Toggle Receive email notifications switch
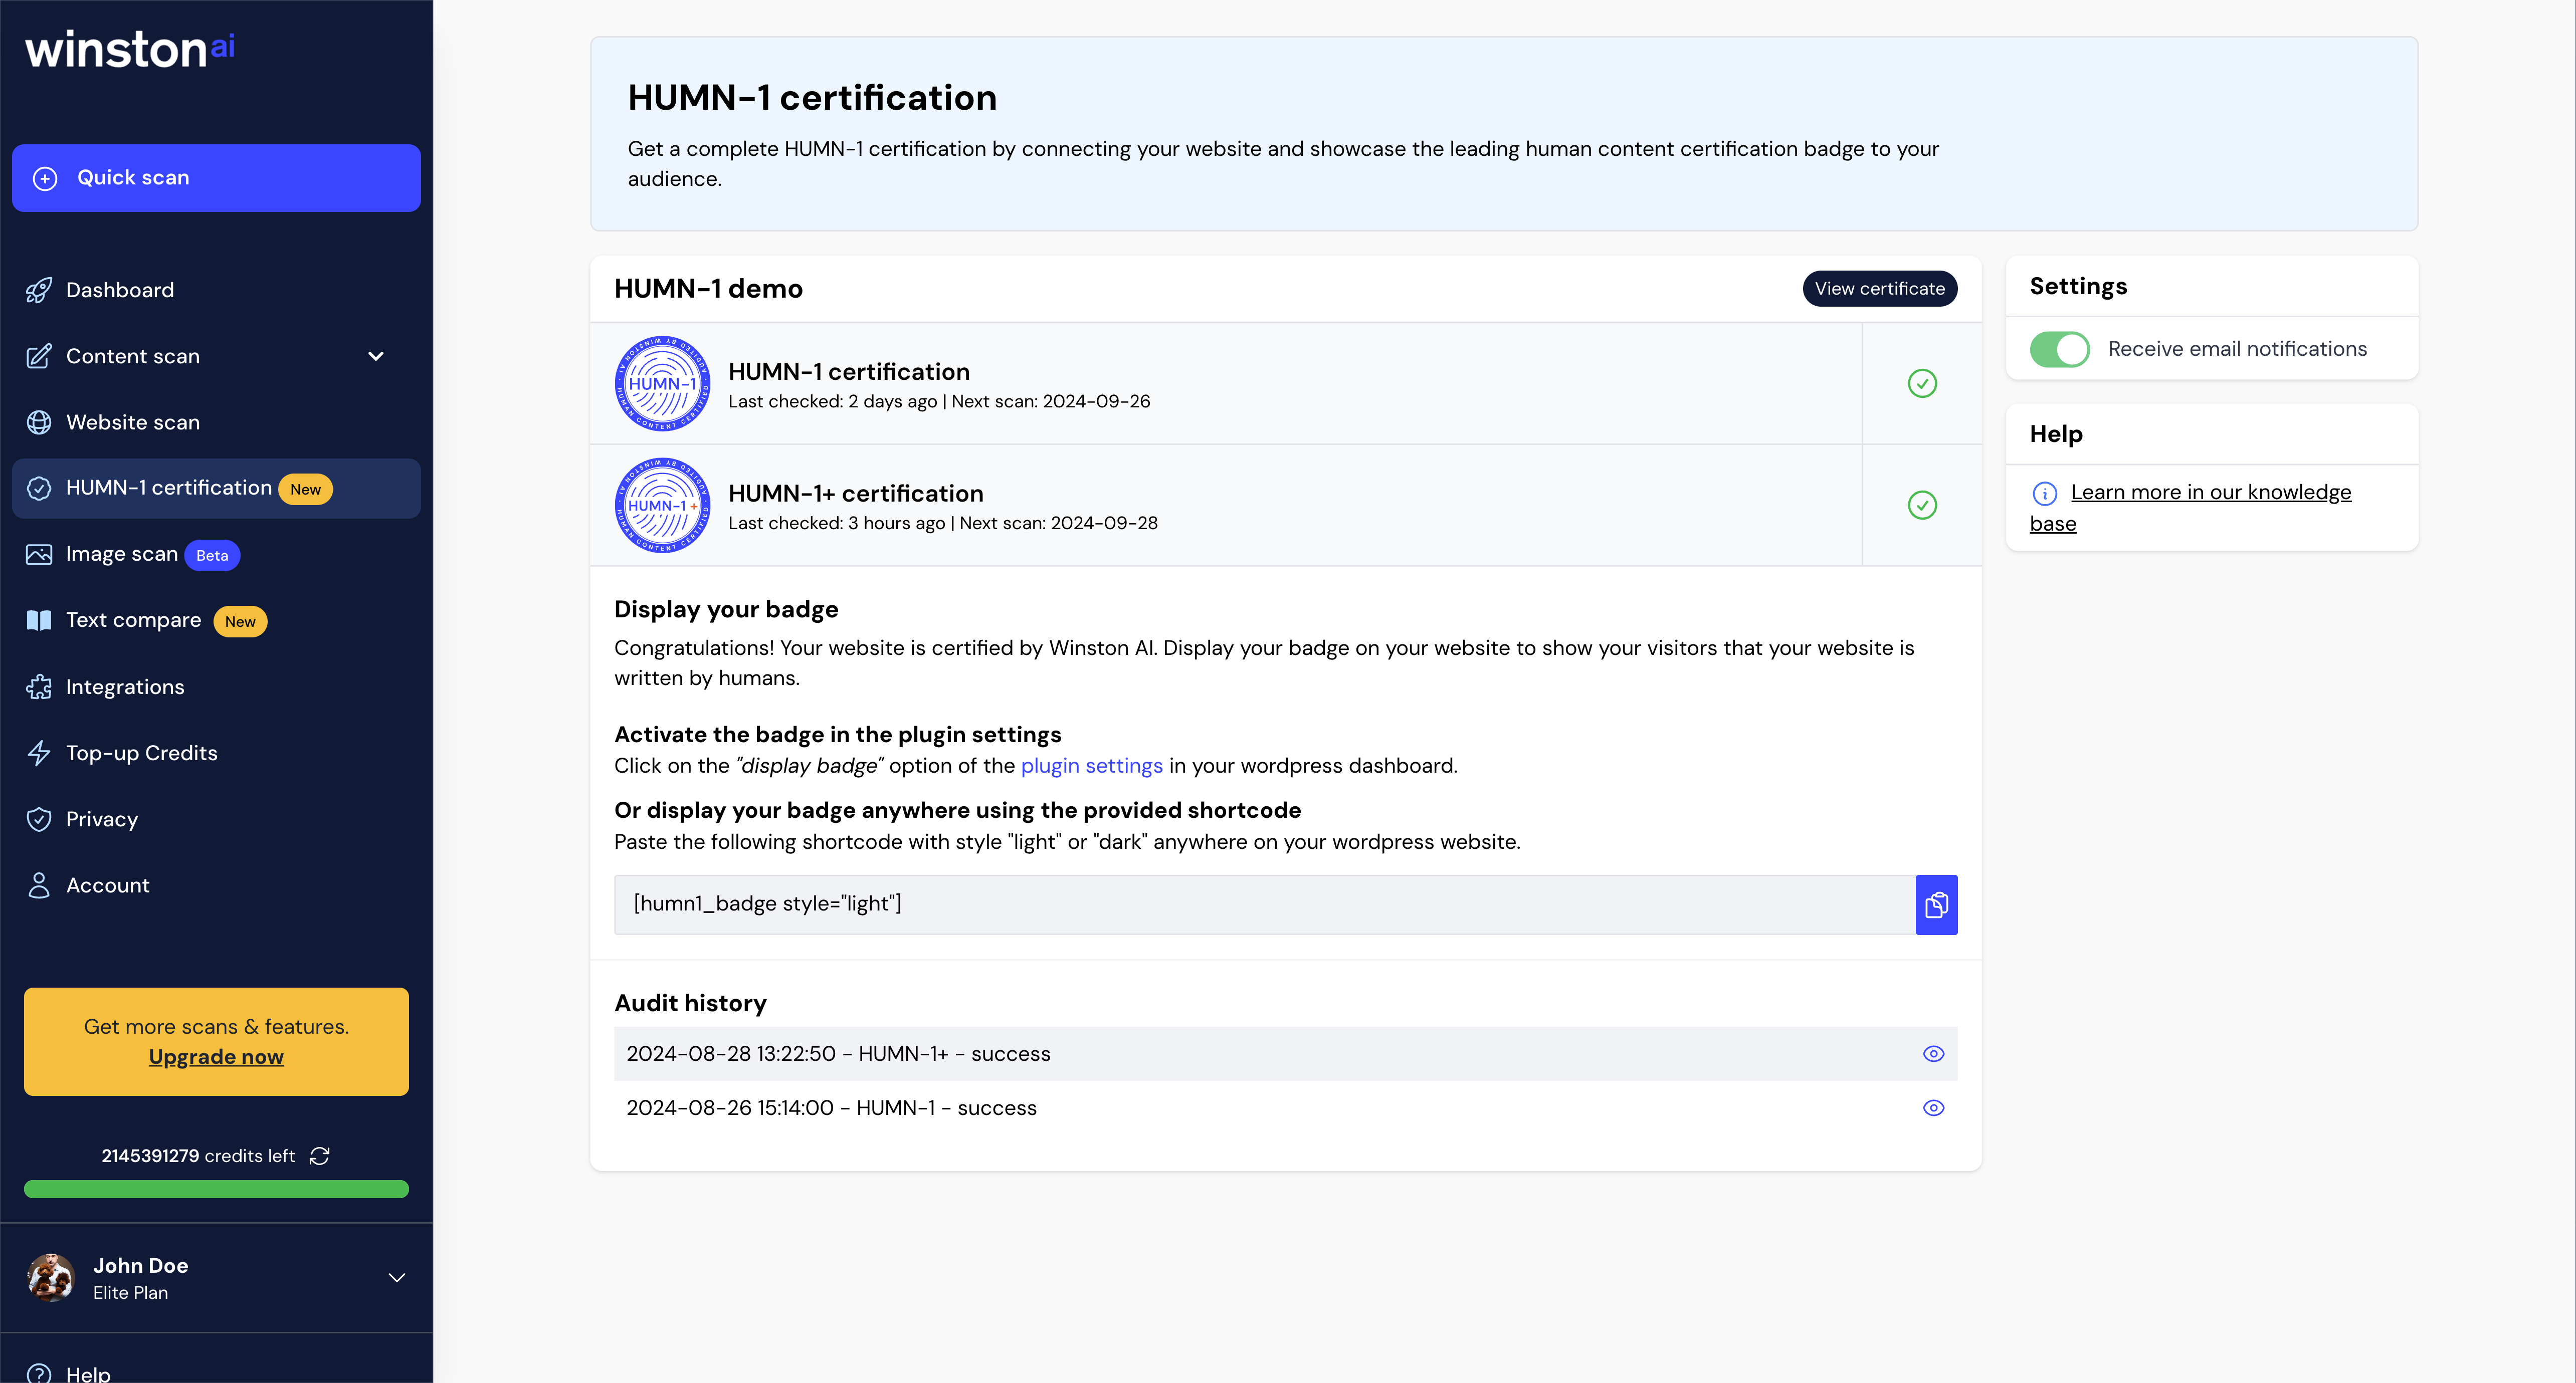Screen dimensions: 2576x1383 (x=2059, y=349)
